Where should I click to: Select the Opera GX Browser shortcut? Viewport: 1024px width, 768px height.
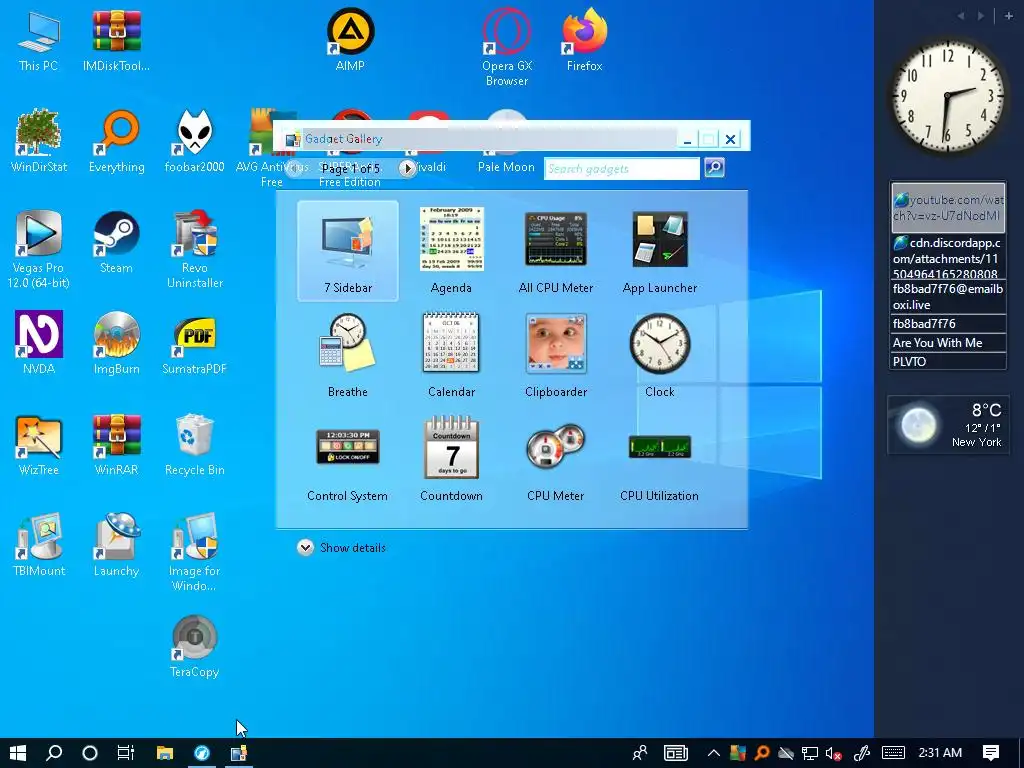click(x=507, y=47)
